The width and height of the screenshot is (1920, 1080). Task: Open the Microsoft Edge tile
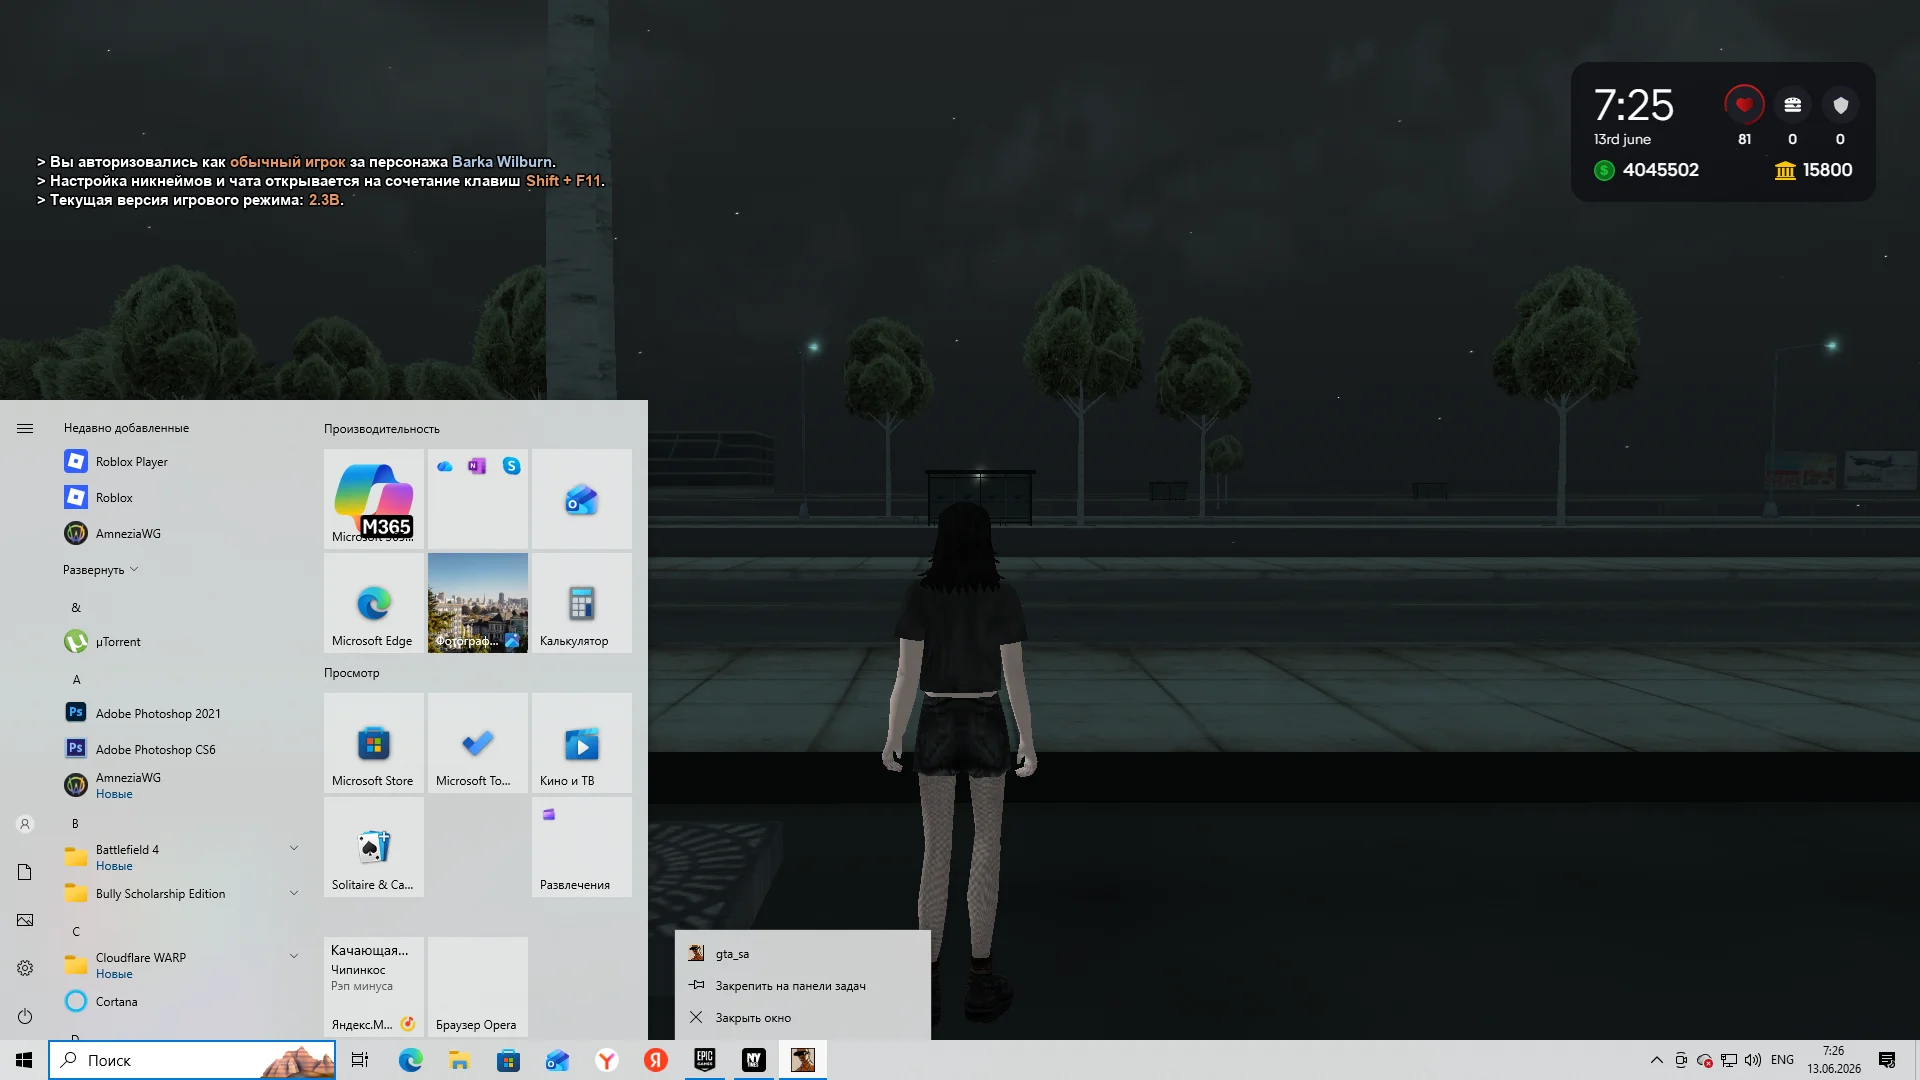coord(374,602)
